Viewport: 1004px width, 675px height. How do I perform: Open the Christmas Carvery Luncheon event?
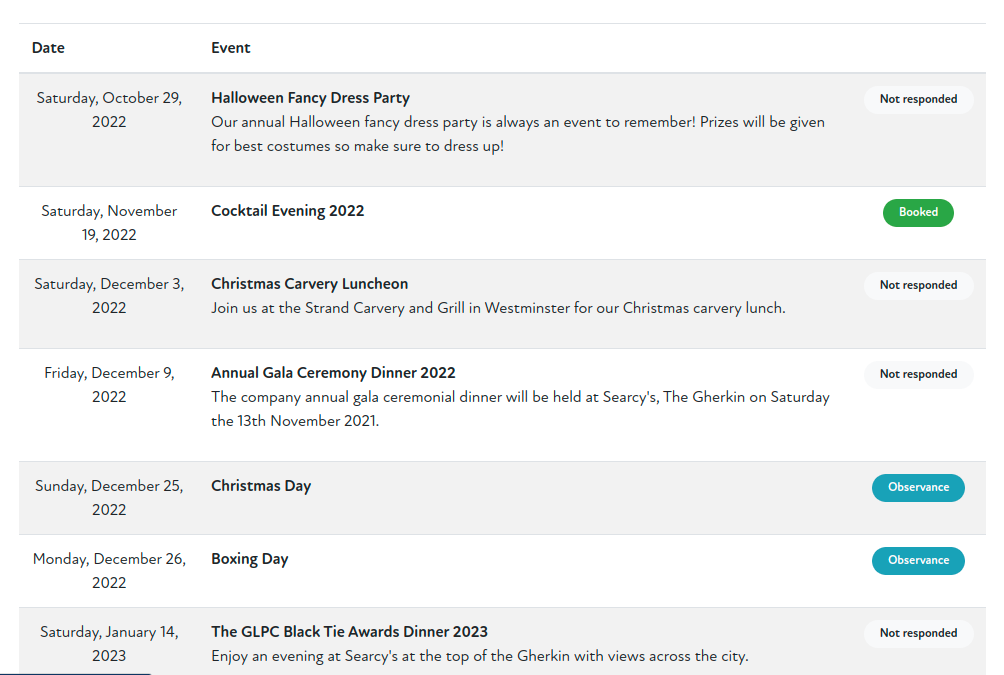pos(309,284)
